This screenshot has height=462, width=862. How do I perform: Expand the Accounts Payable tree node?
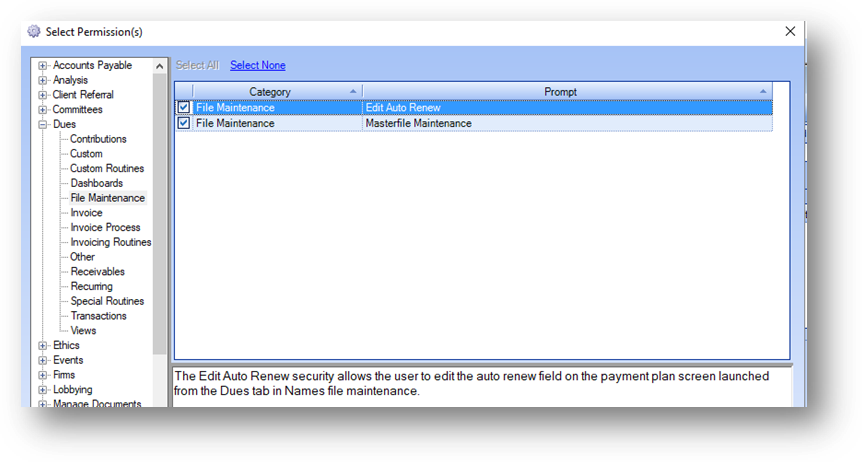point(43,66)
